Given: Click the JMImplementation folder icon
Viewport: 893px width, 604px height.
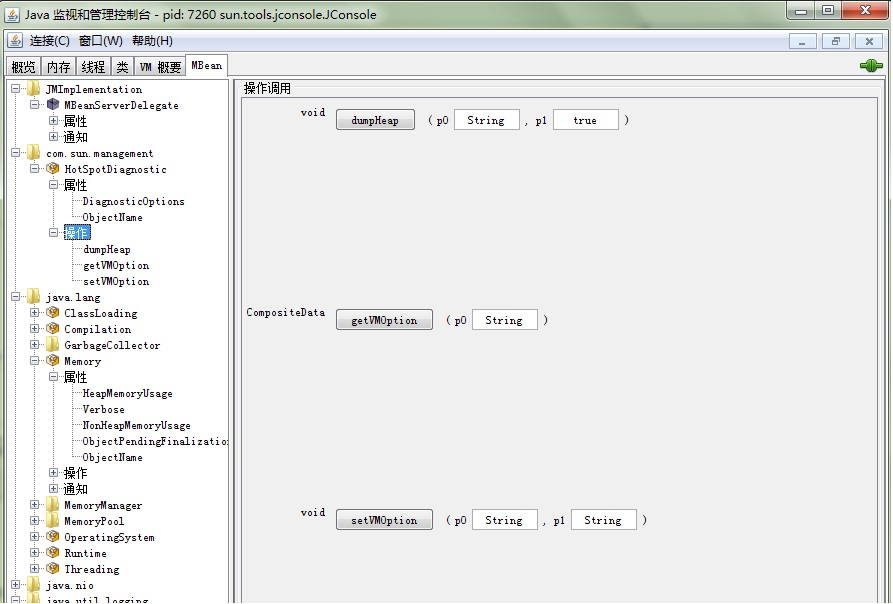Looking at the screenshot, I should point(34,89).
